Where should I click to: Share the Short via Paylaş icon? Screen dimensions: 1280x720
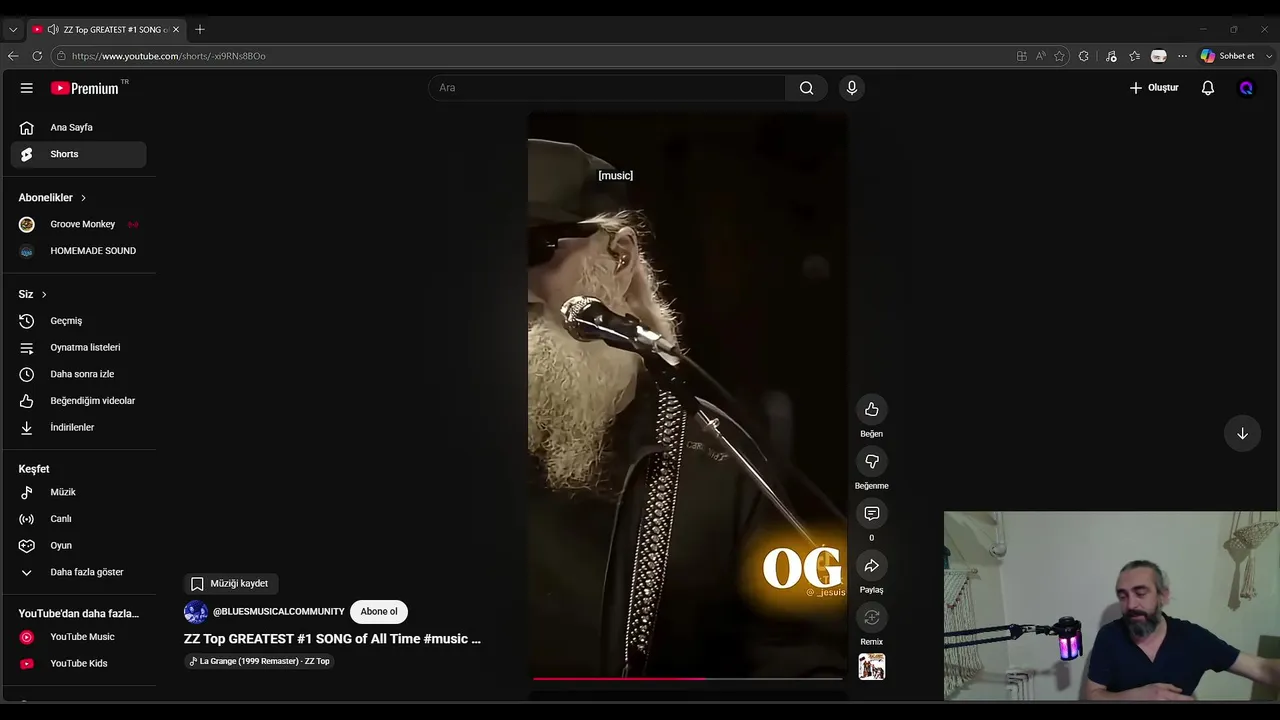[872, 565]
